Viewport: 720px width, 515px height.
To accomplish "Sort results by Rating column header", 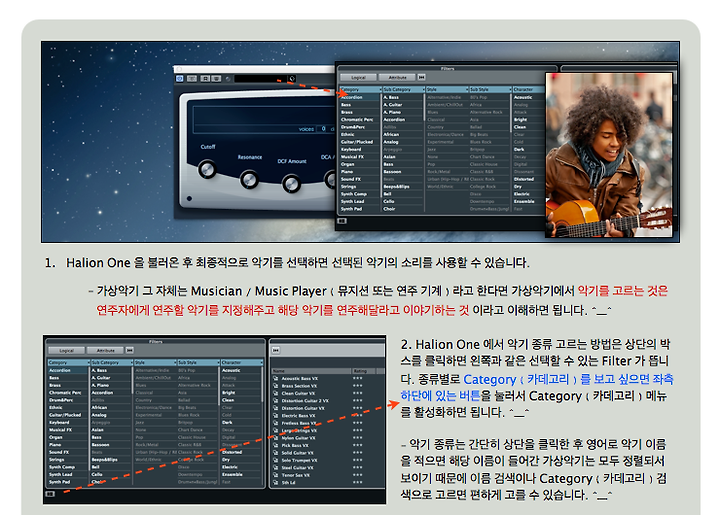I will click(x=364, y=370).
